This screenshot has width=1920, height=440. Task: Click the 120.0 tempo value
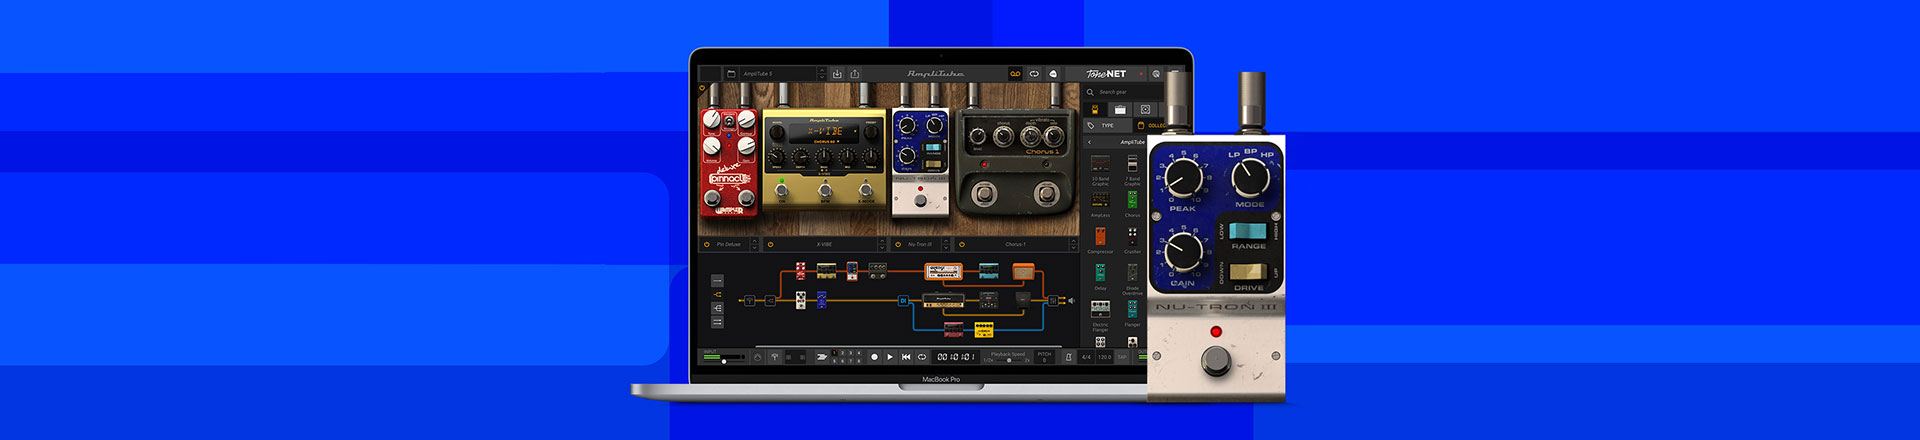1104,357
